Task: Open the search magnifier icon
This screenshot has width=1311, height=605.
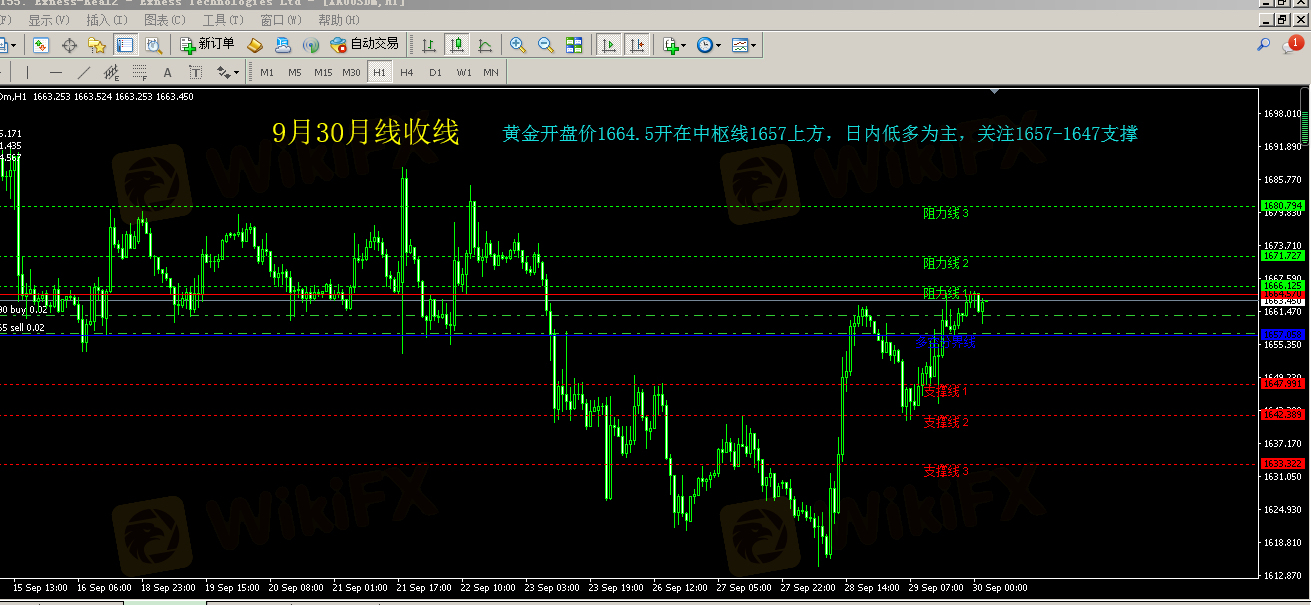Action: click(1264, 45)
